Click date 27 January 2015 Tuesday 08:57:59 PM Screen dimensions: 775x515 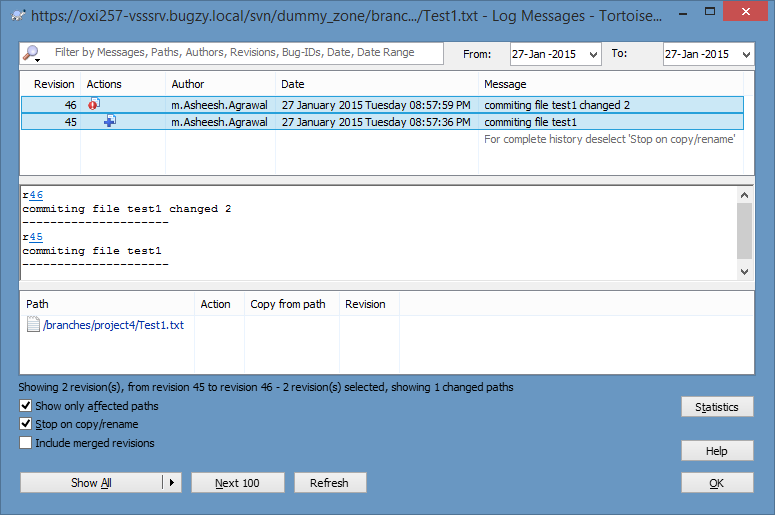coord(376,105)
